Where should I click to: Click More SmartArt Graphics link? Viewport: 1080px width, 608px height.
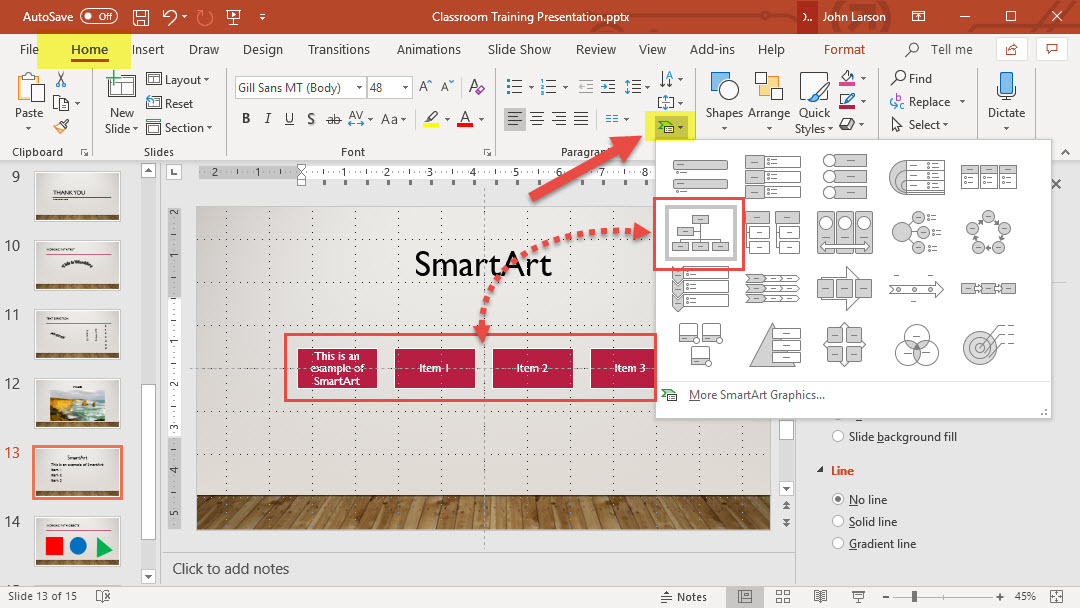(756, 395)
